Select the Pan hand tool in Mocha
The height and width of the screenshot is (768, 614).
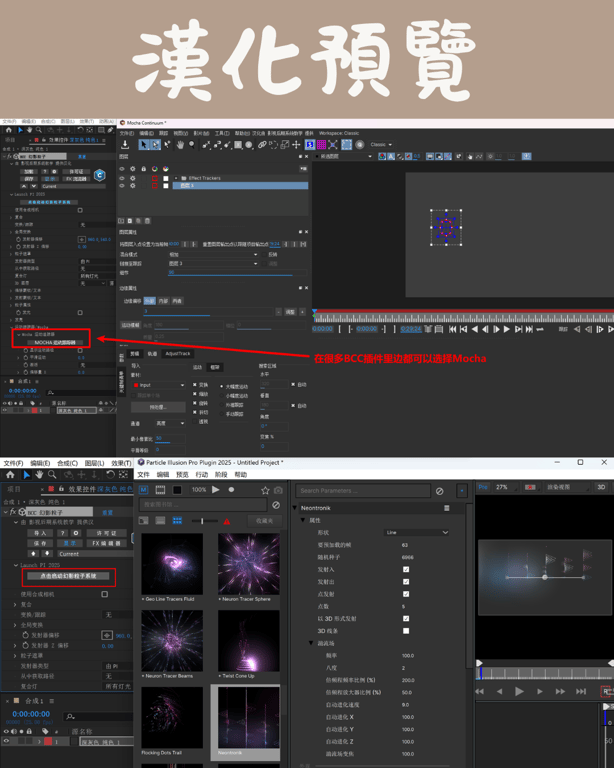point(180,144)
